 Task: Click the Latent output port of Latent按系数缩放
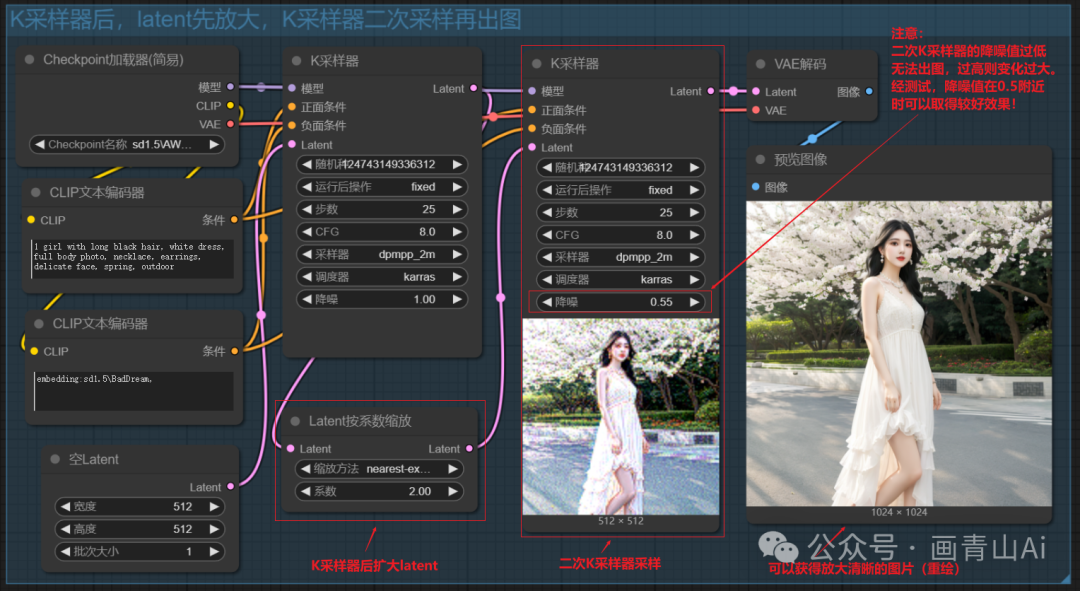pyautogui.click(x=470, y=448)
